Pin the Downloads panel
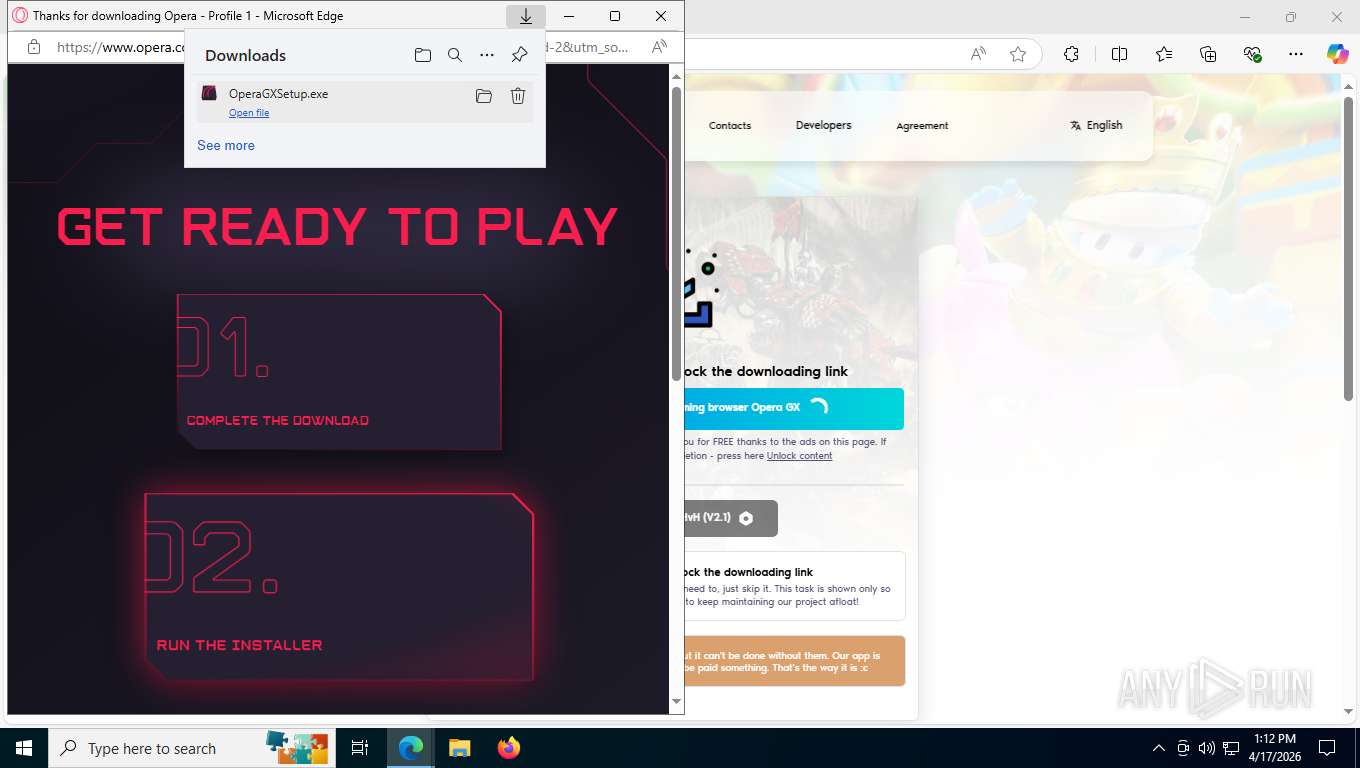Screen dimensions: 1360x768 pyautogui.click(x=519, y=55)
